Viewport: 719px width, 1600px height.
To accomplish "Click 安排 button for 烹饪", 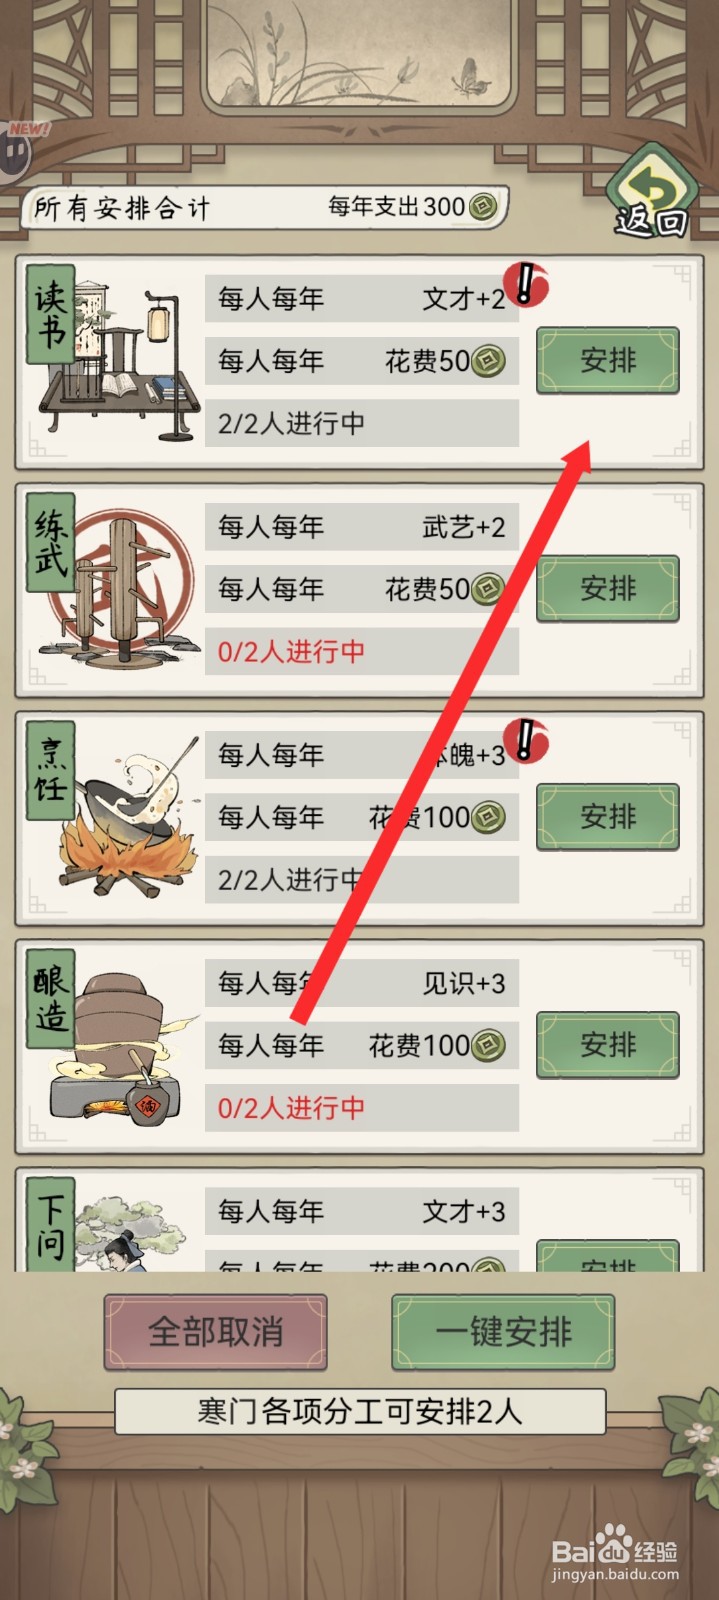I will (x=608, y=817).
